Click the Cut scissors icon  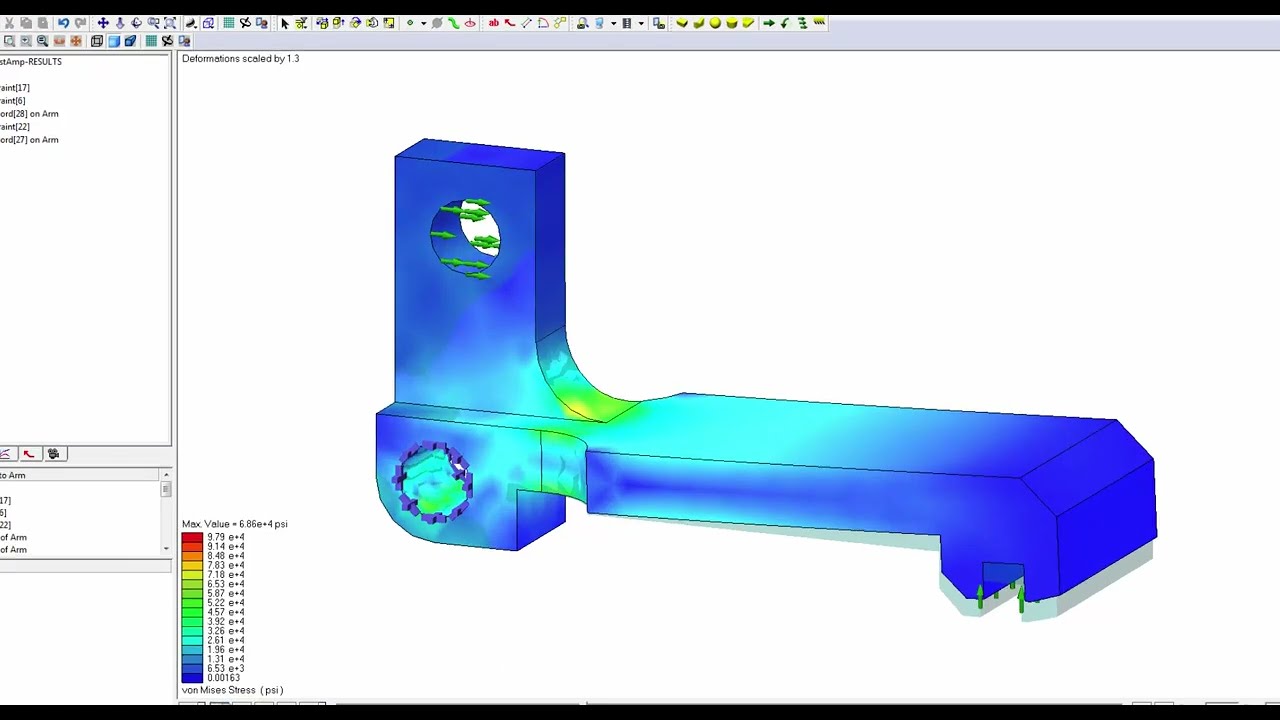tap(9, 23)
